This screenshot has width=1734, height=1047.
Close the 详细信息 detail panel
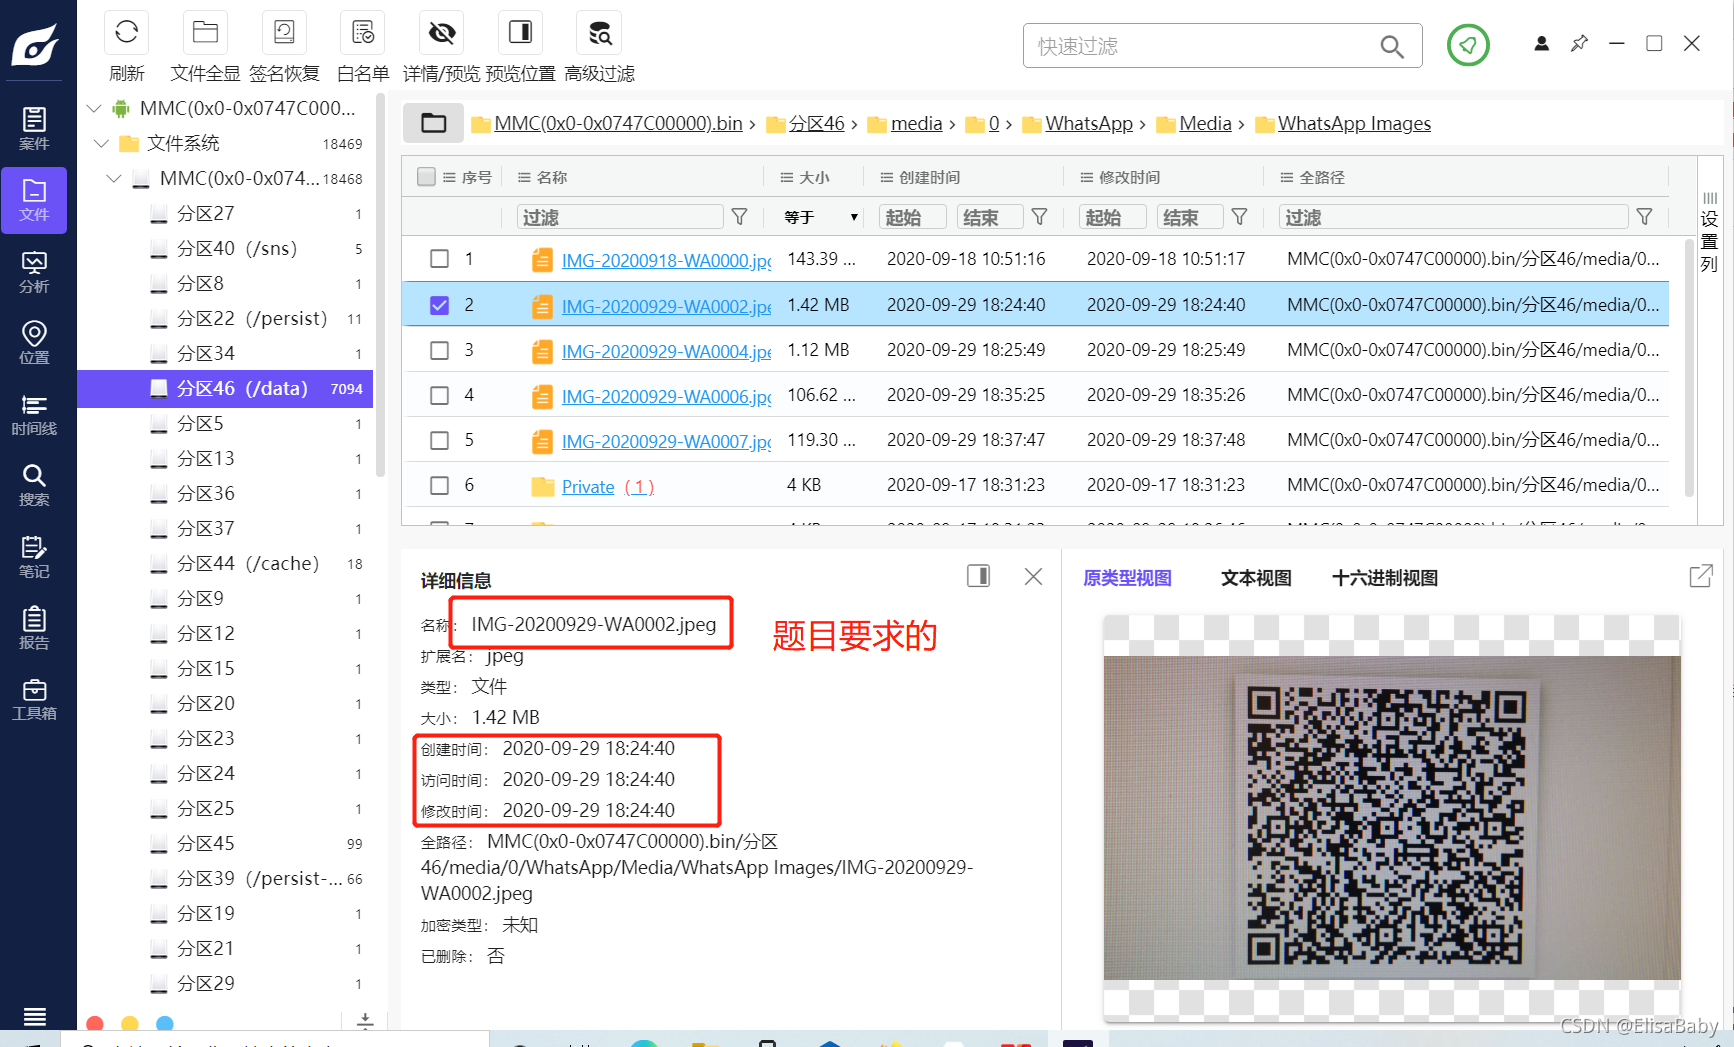[1033, 576]
